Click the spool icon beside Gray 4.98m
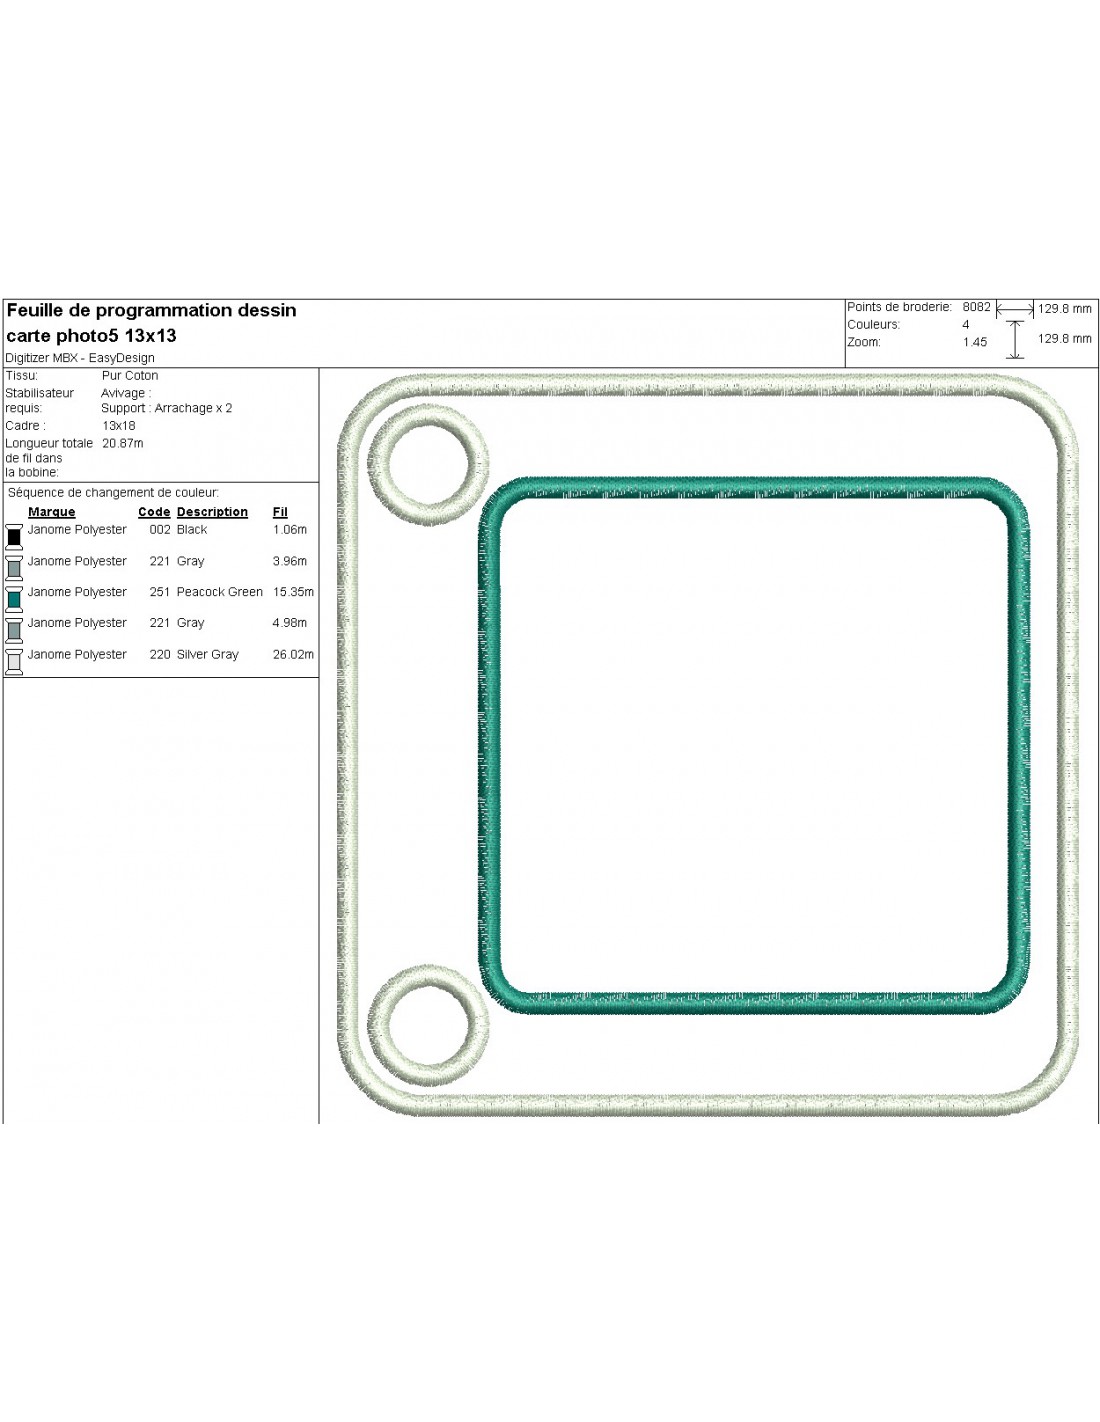Screen dimensions: 1100x1422 coord(14,629)
